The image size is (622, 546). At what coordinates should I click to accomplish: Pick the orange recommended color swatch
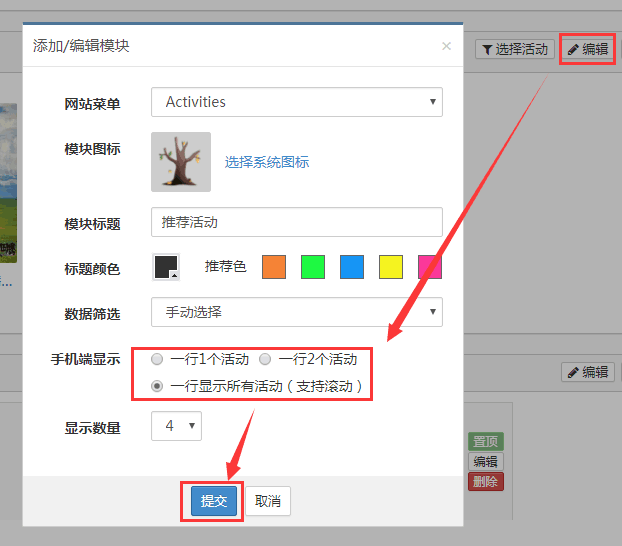[x=274, y=267]
